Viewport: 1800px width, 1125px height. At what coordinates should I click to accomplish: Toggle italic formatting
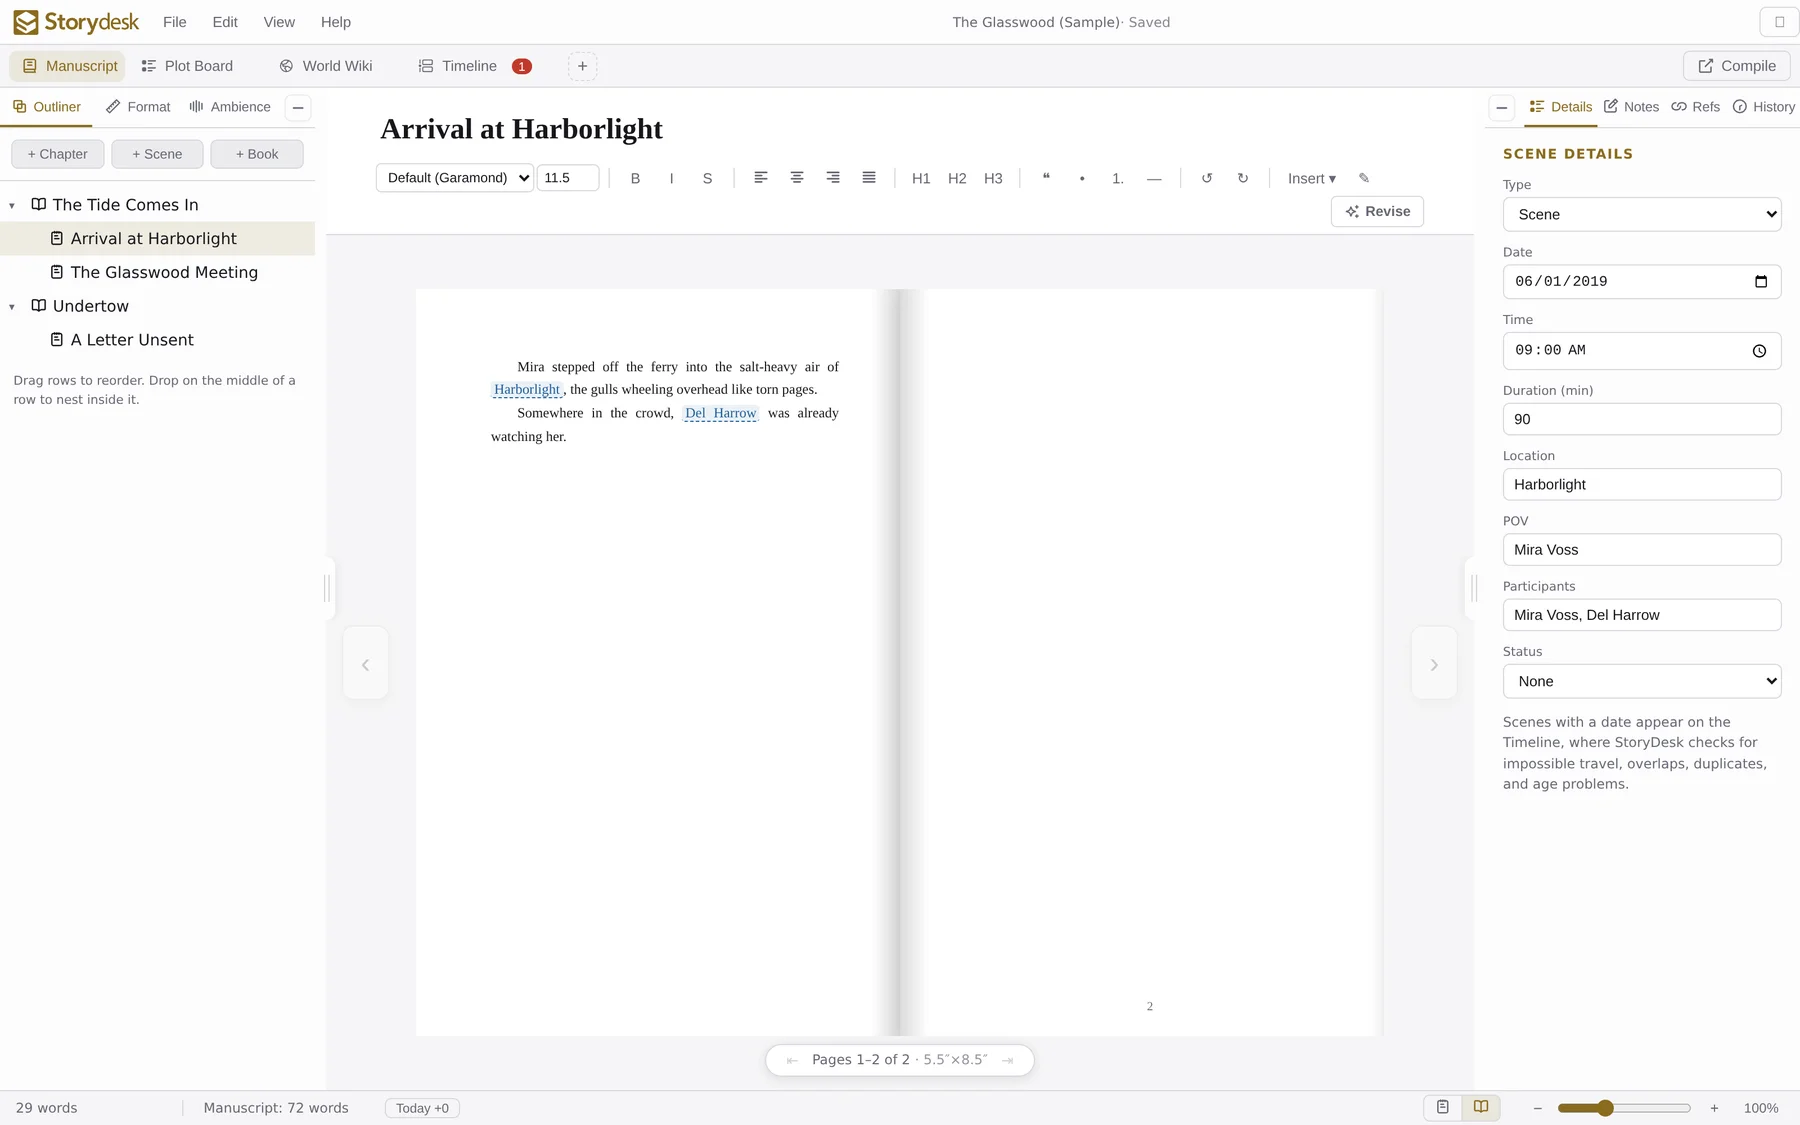tap(671, 178)
